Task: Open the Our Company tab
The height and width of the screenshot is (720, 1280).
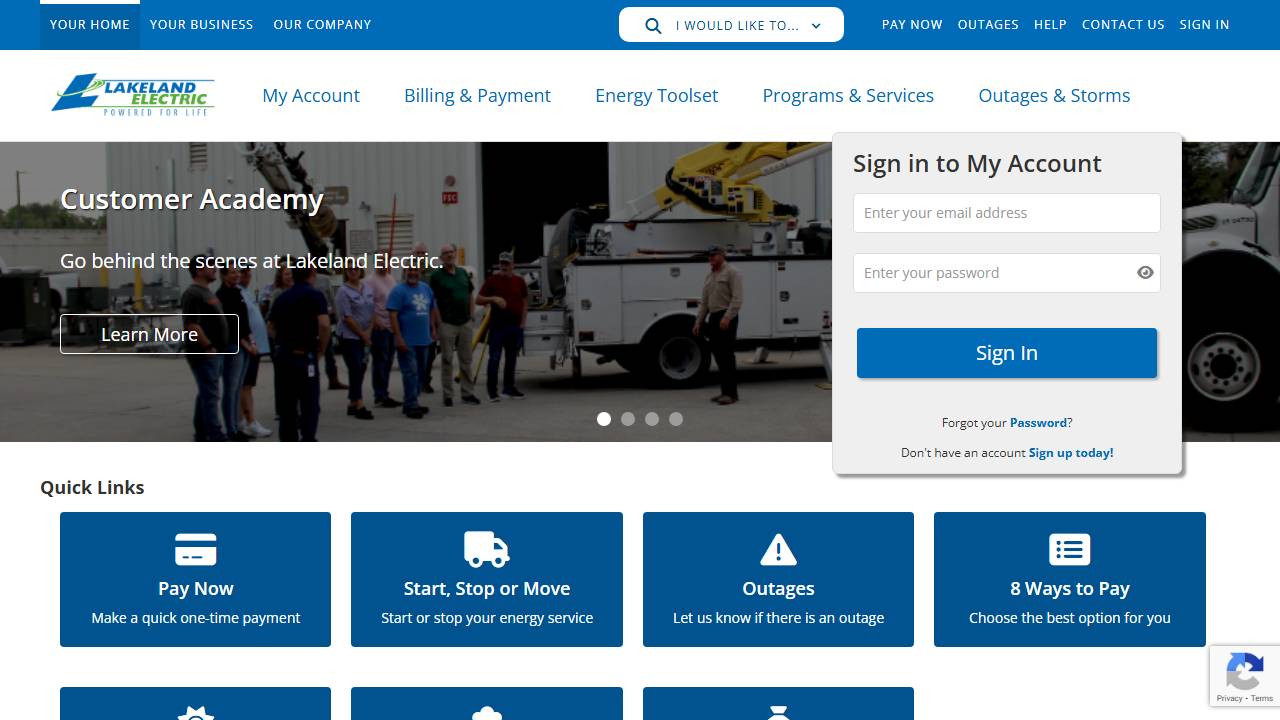Action: 322,25
